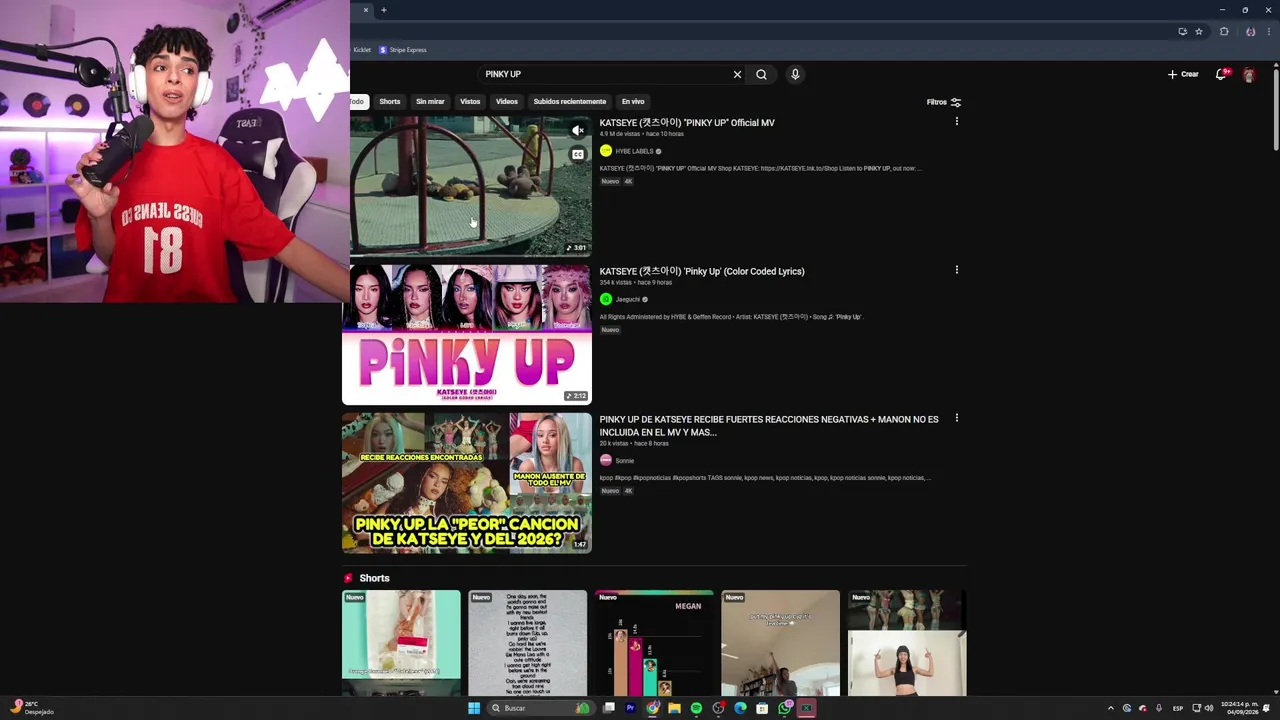The height and width of the screenshot is (720, 1280).
Task: Open the Chrome extensions puzzle icon
Action: pyautogui.click(x=1224, y=32)
